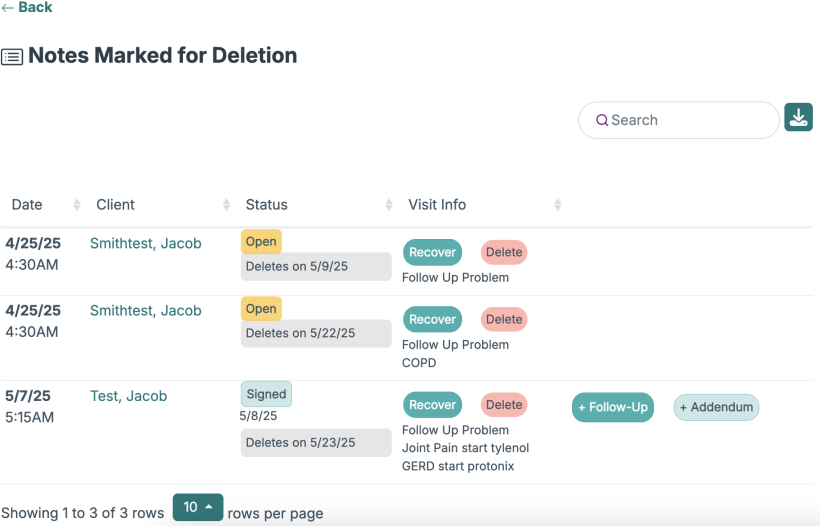Delete the signed Test, Jacob note
The width and height of the screenshot is (820, 526).
click(x=504, y=405)
